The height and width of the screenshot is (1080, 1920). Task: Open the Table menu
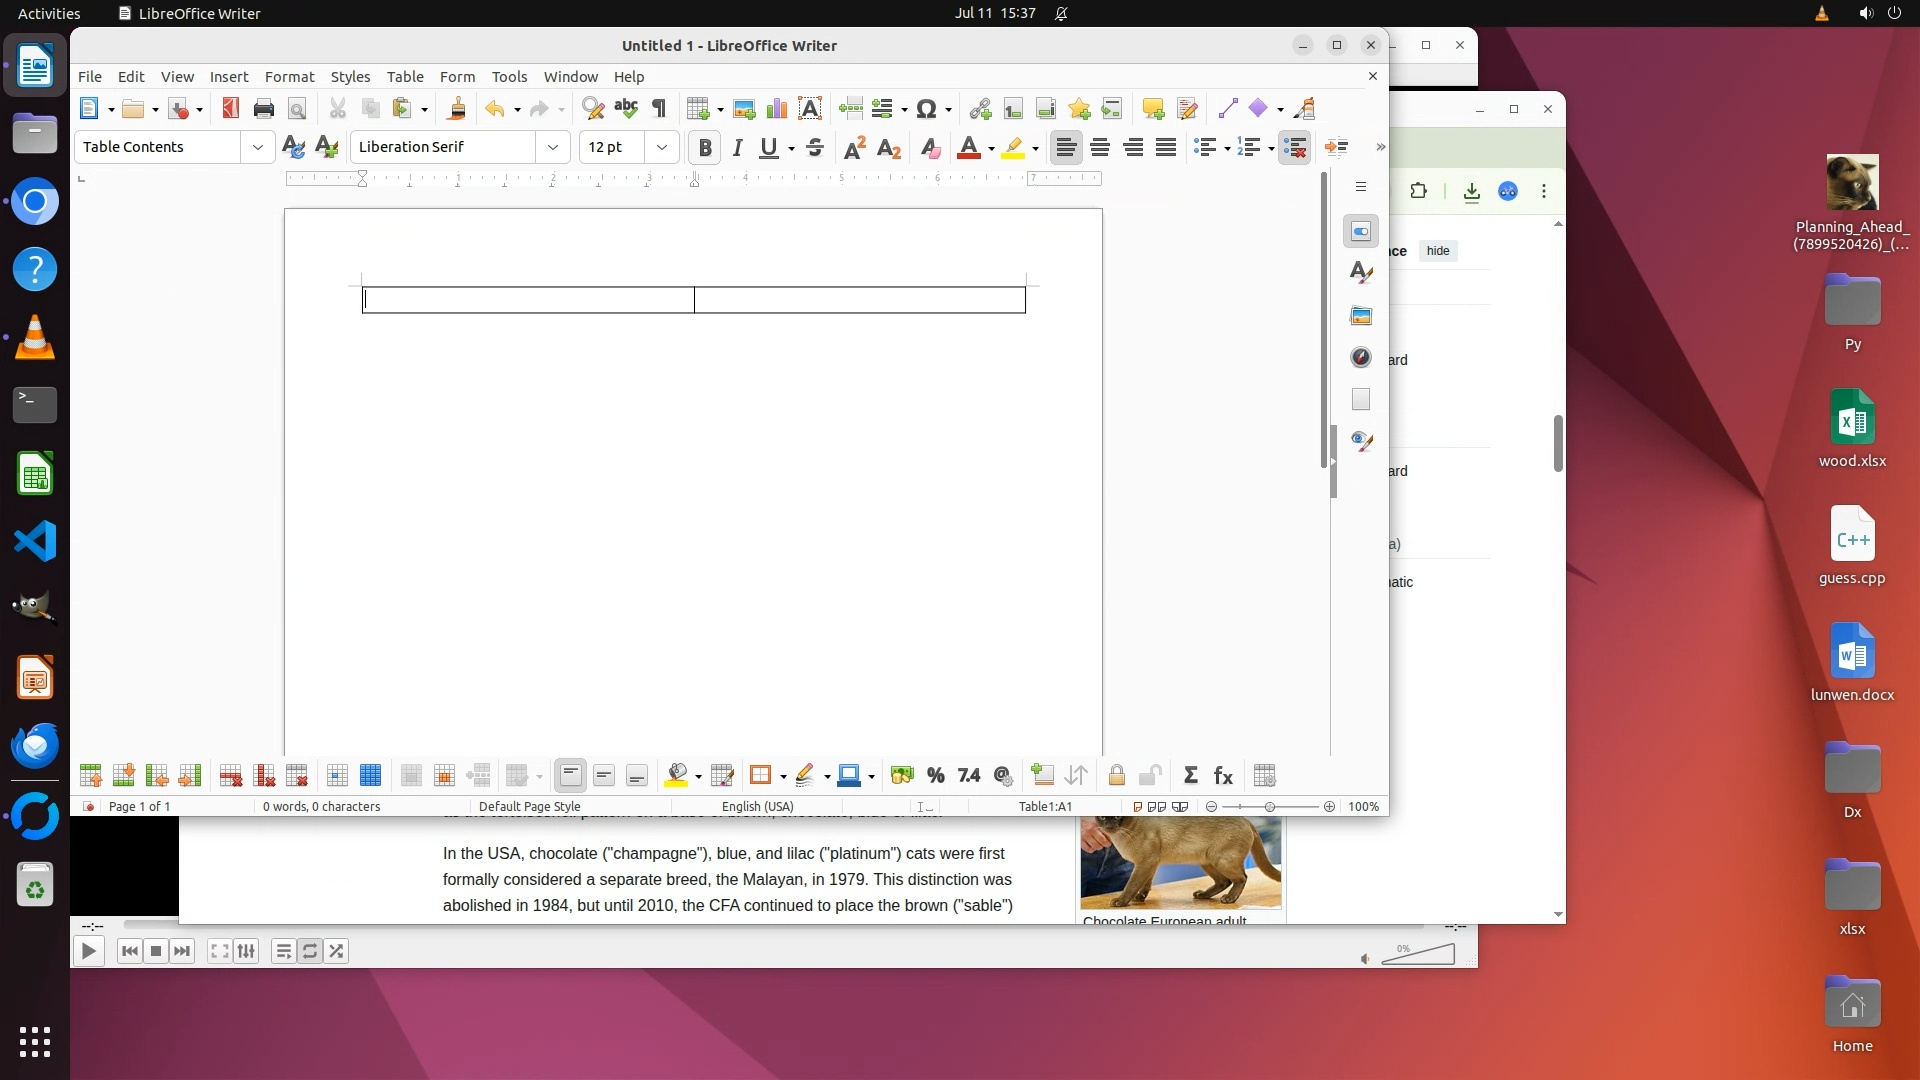coord(404,77)
